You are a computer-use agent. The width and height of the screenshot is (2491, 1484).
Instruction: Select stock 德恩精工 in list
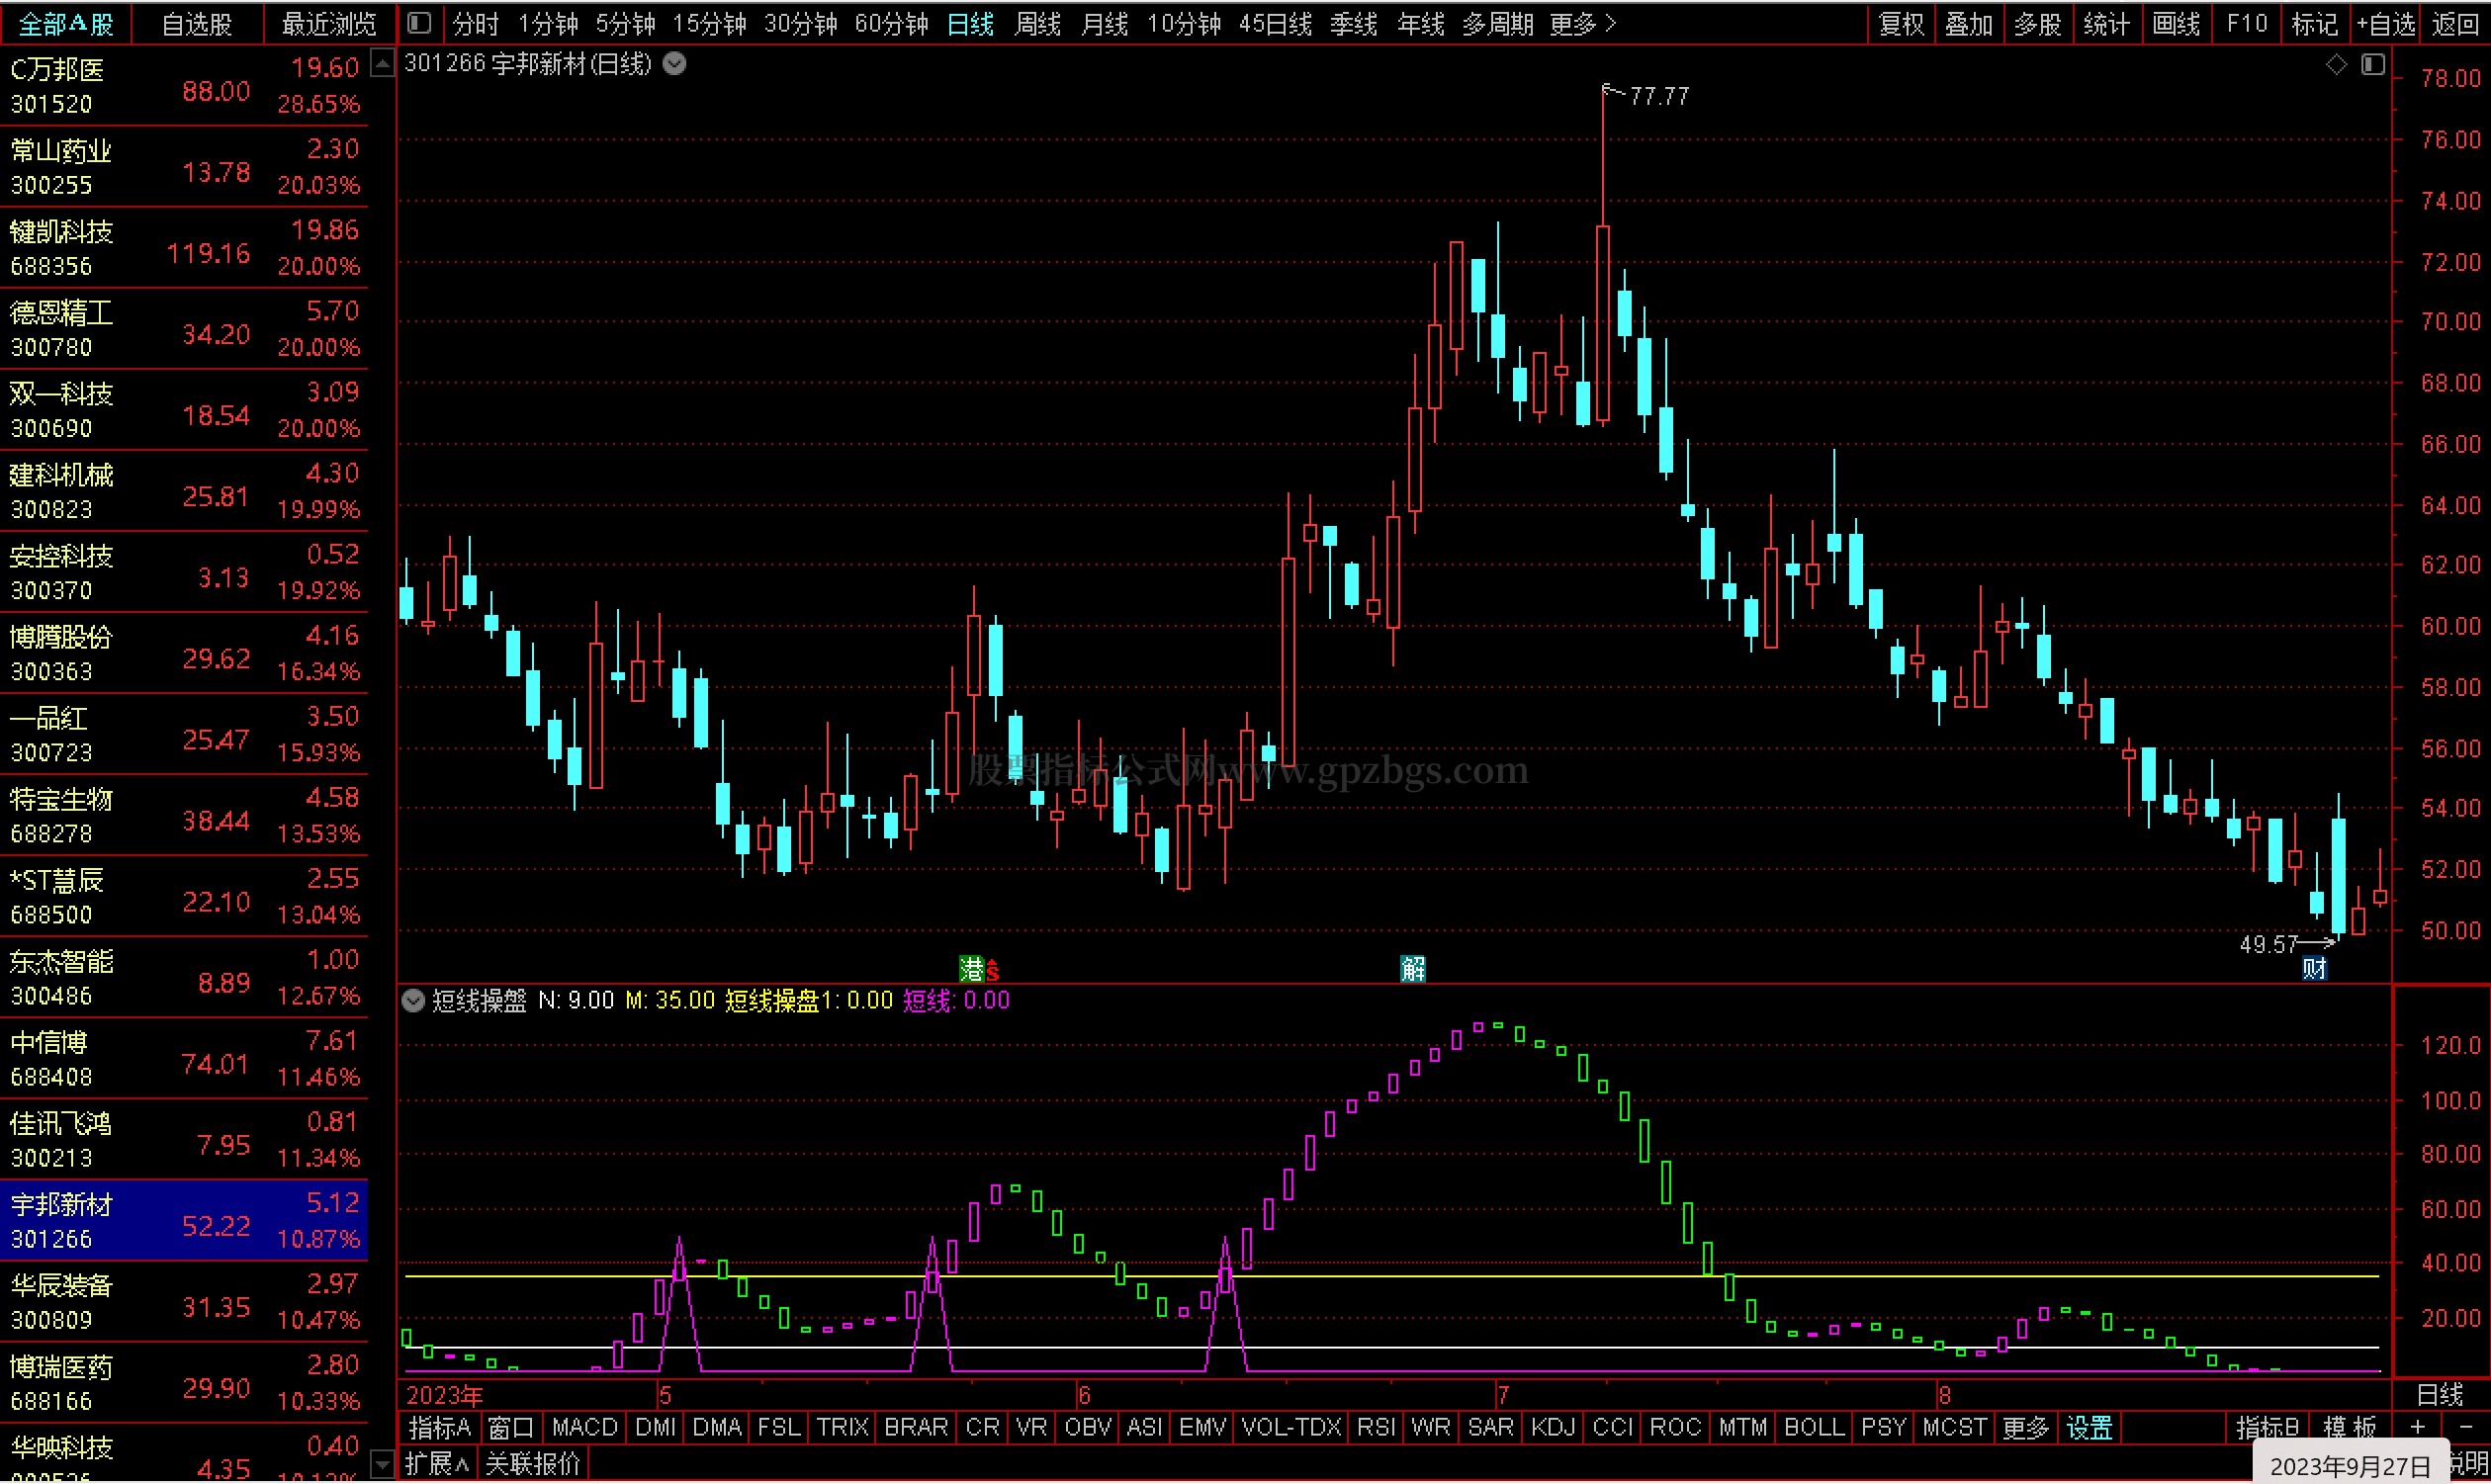[184, 330]
